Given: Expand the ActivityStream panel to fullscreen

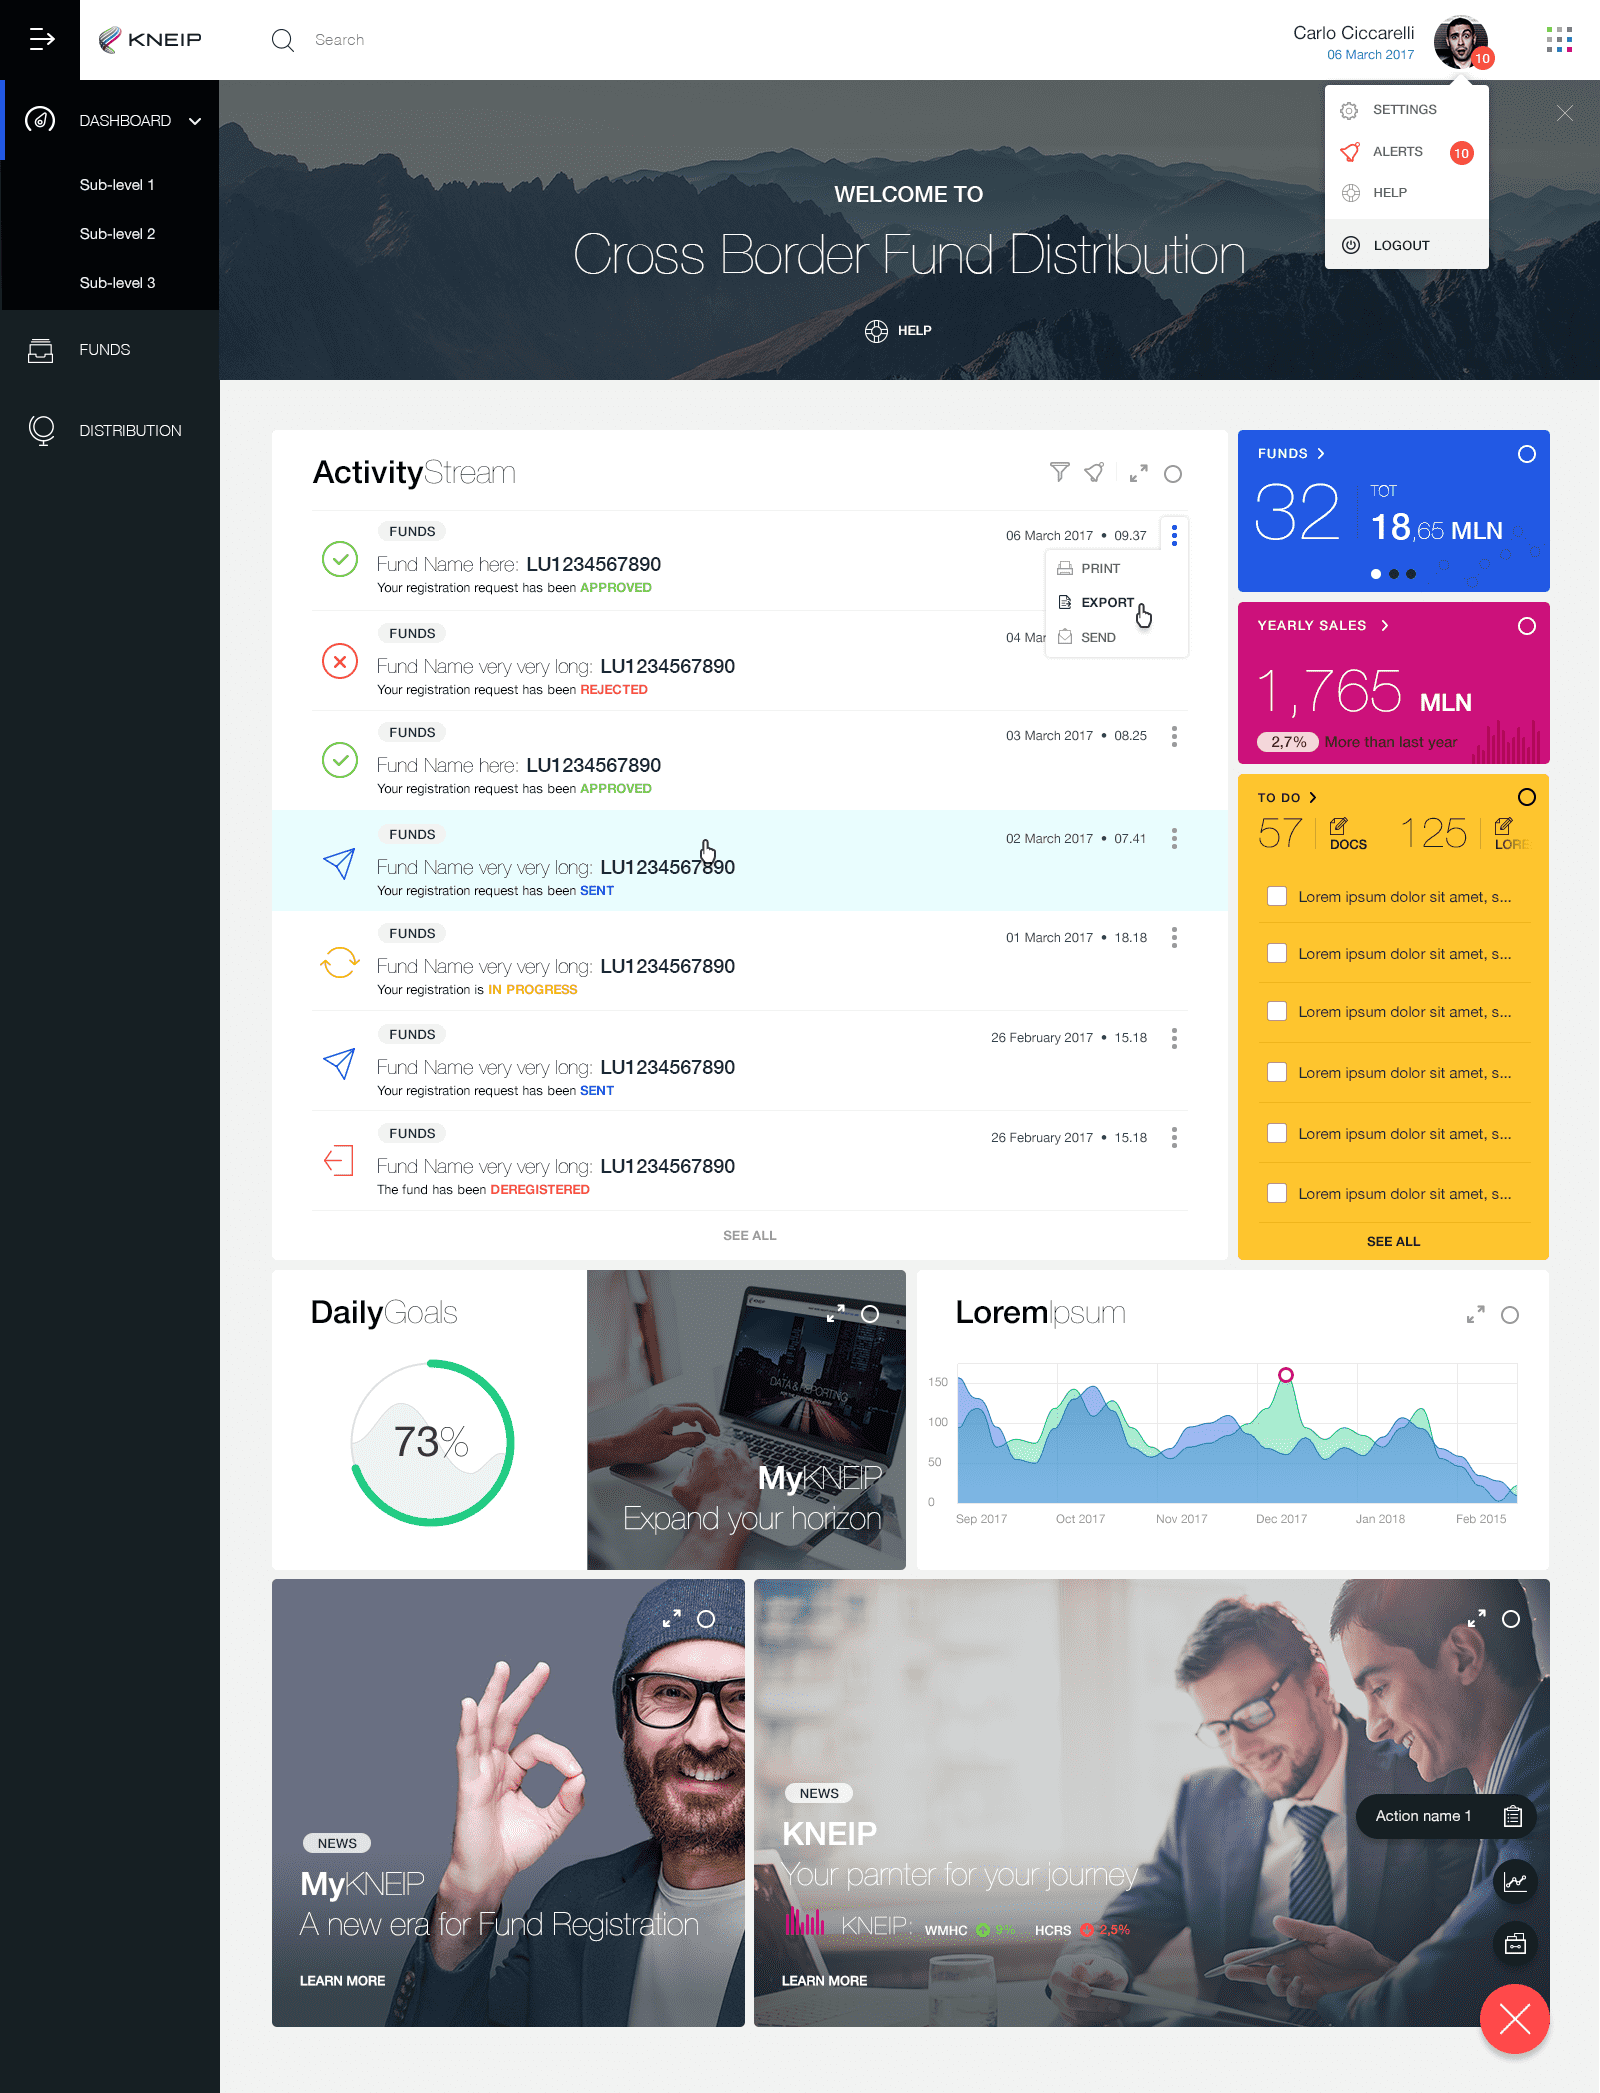Looking at the screenshot, I should point(1139,473).
